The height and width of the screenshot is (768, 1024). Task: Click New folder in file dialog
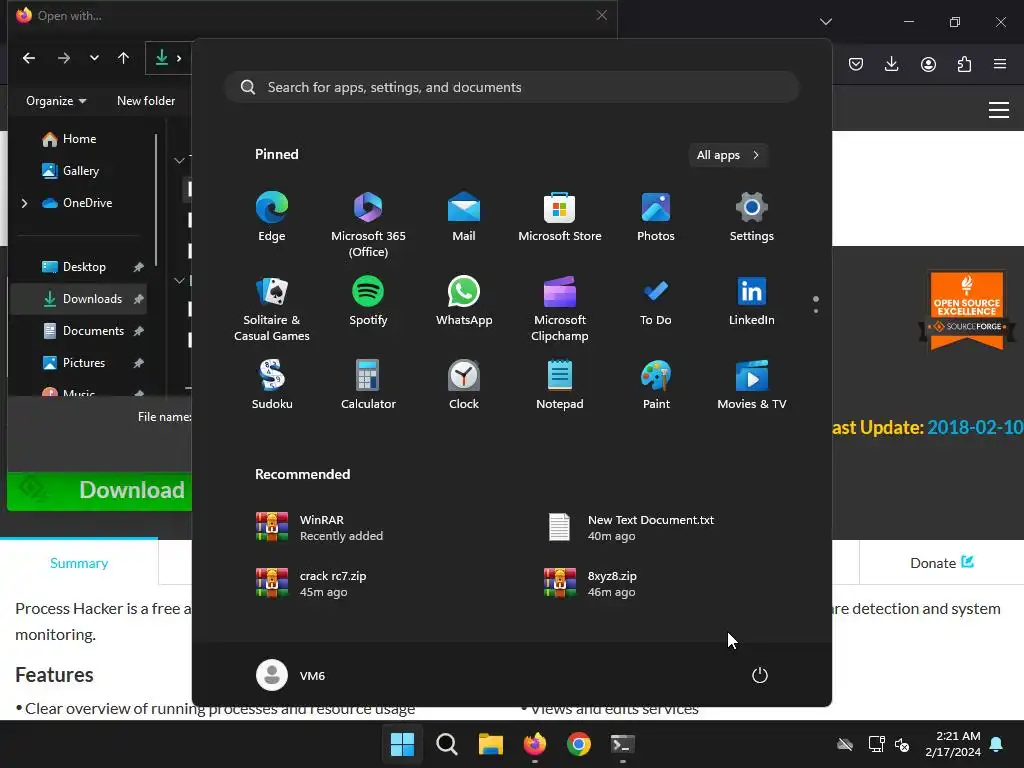pos(146,101)
